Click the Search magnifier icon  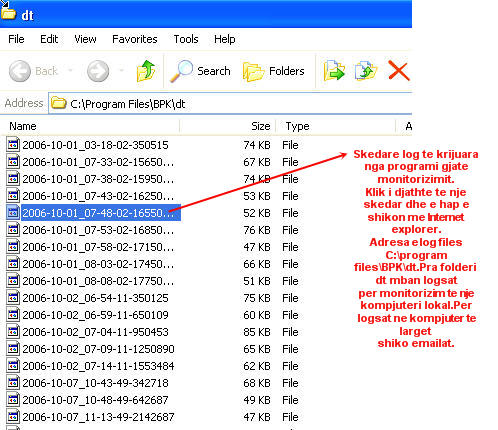[182, 71]
